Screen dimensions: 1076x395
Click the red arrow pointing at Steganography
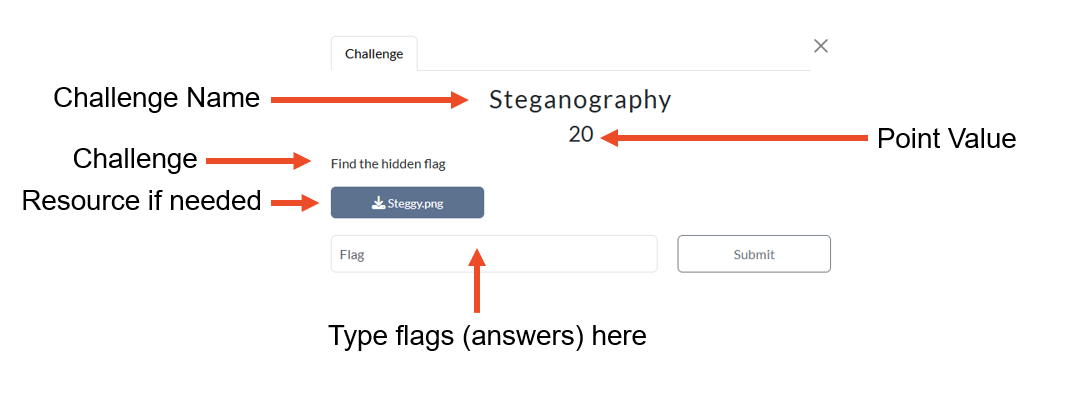369,100
